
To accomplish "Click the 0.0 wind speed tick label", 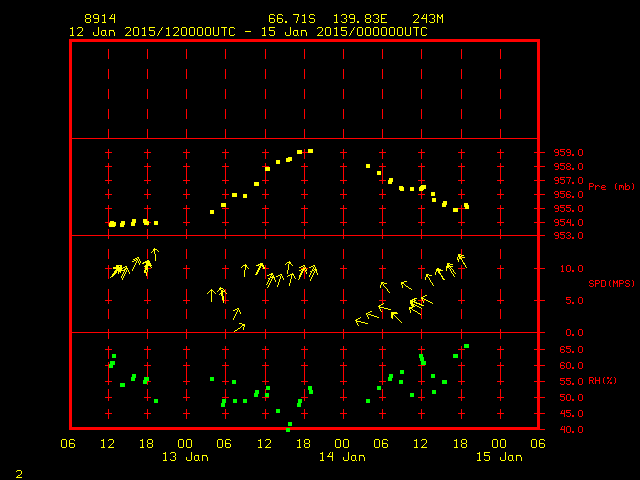I will pos(571,333).
